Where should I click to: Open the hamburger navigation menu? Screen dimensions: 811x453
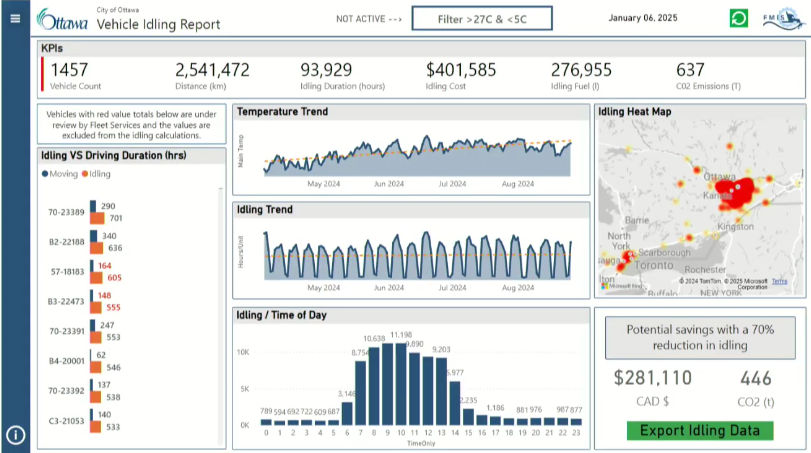pos(14,18)
